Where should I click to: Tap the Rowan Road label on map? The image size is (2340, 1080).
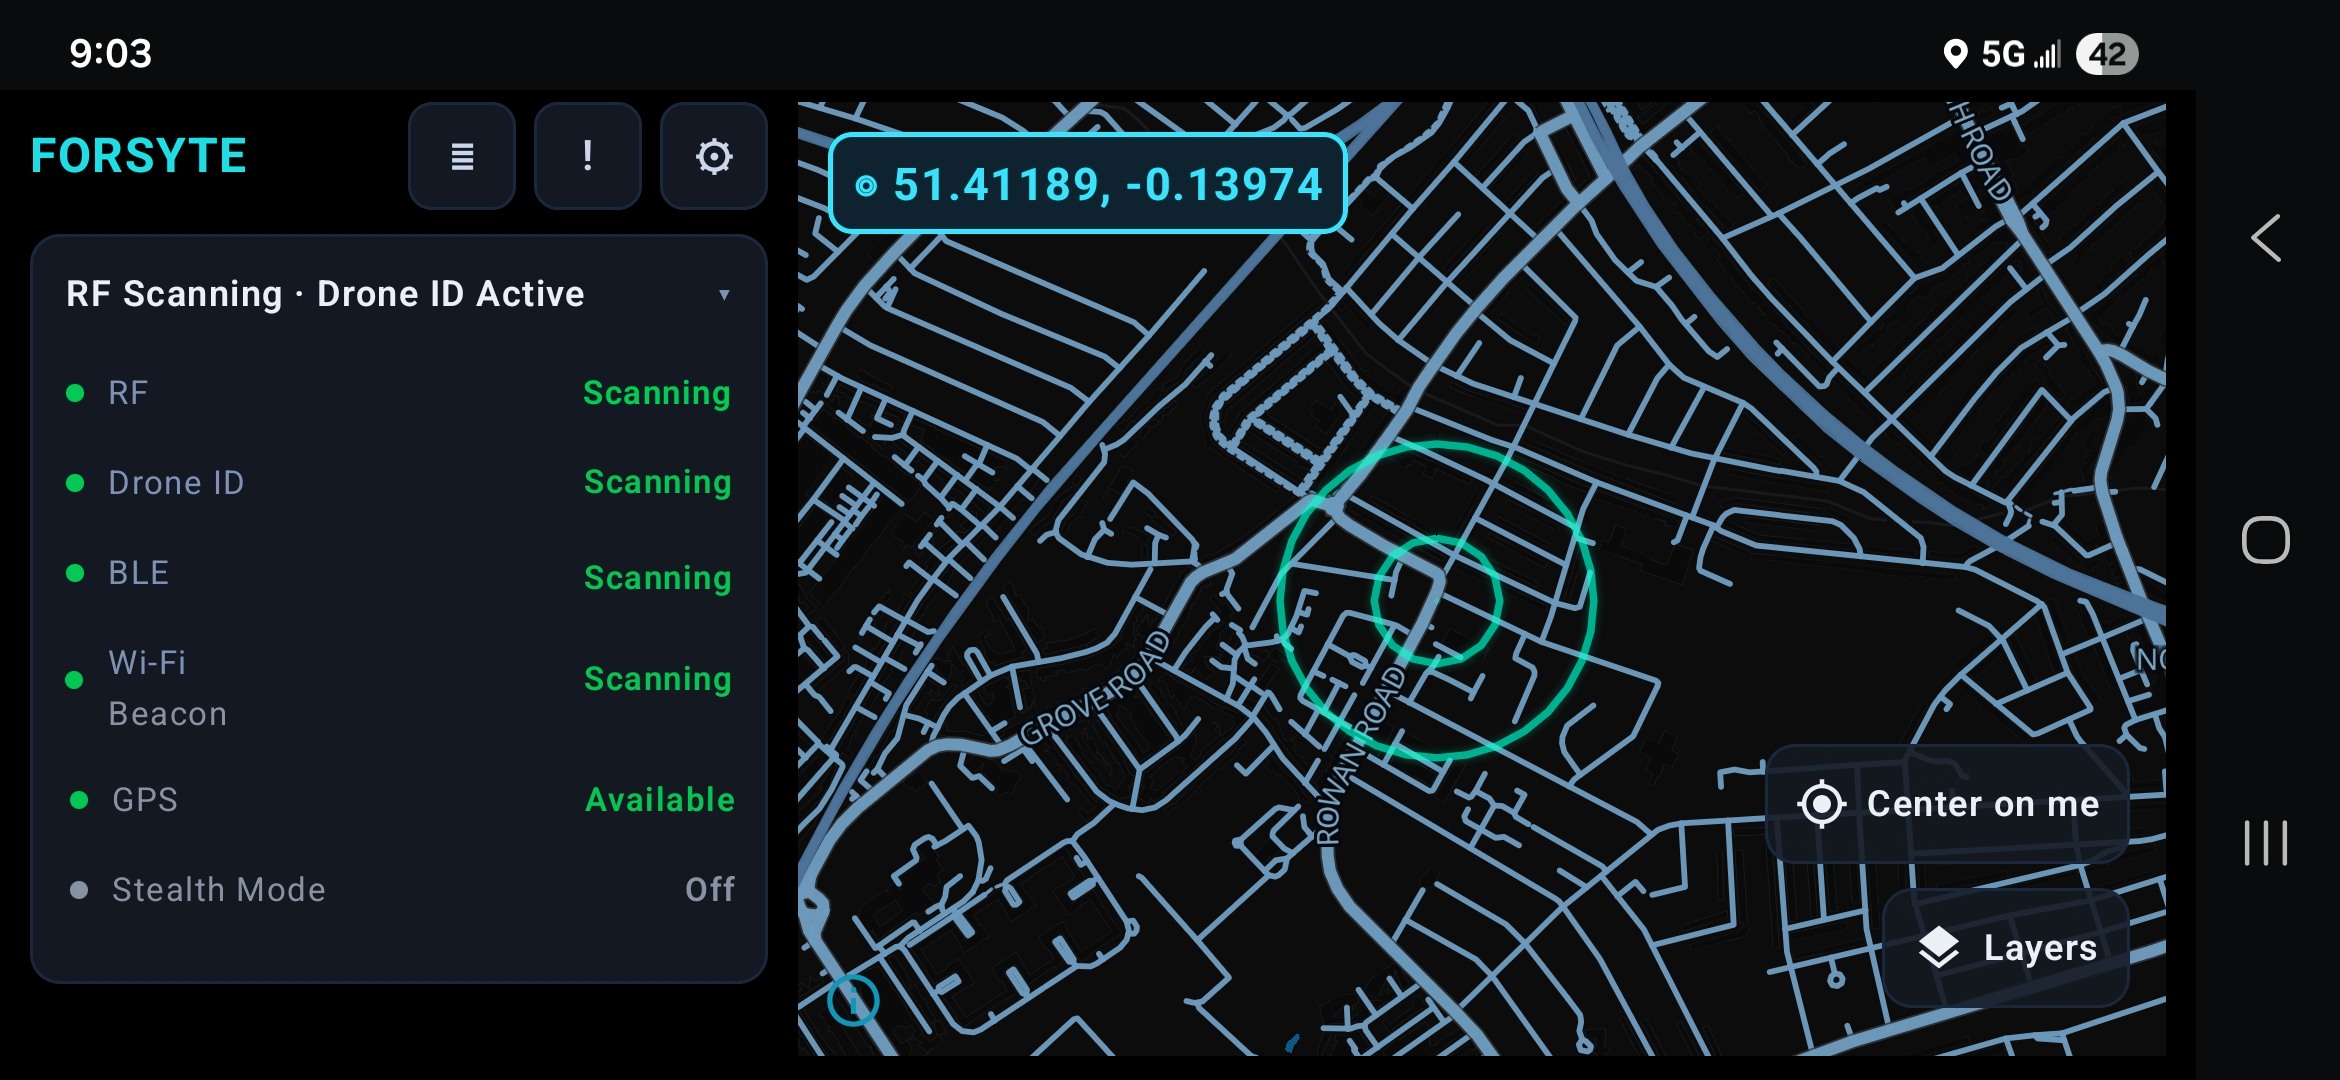[1361, 756]
